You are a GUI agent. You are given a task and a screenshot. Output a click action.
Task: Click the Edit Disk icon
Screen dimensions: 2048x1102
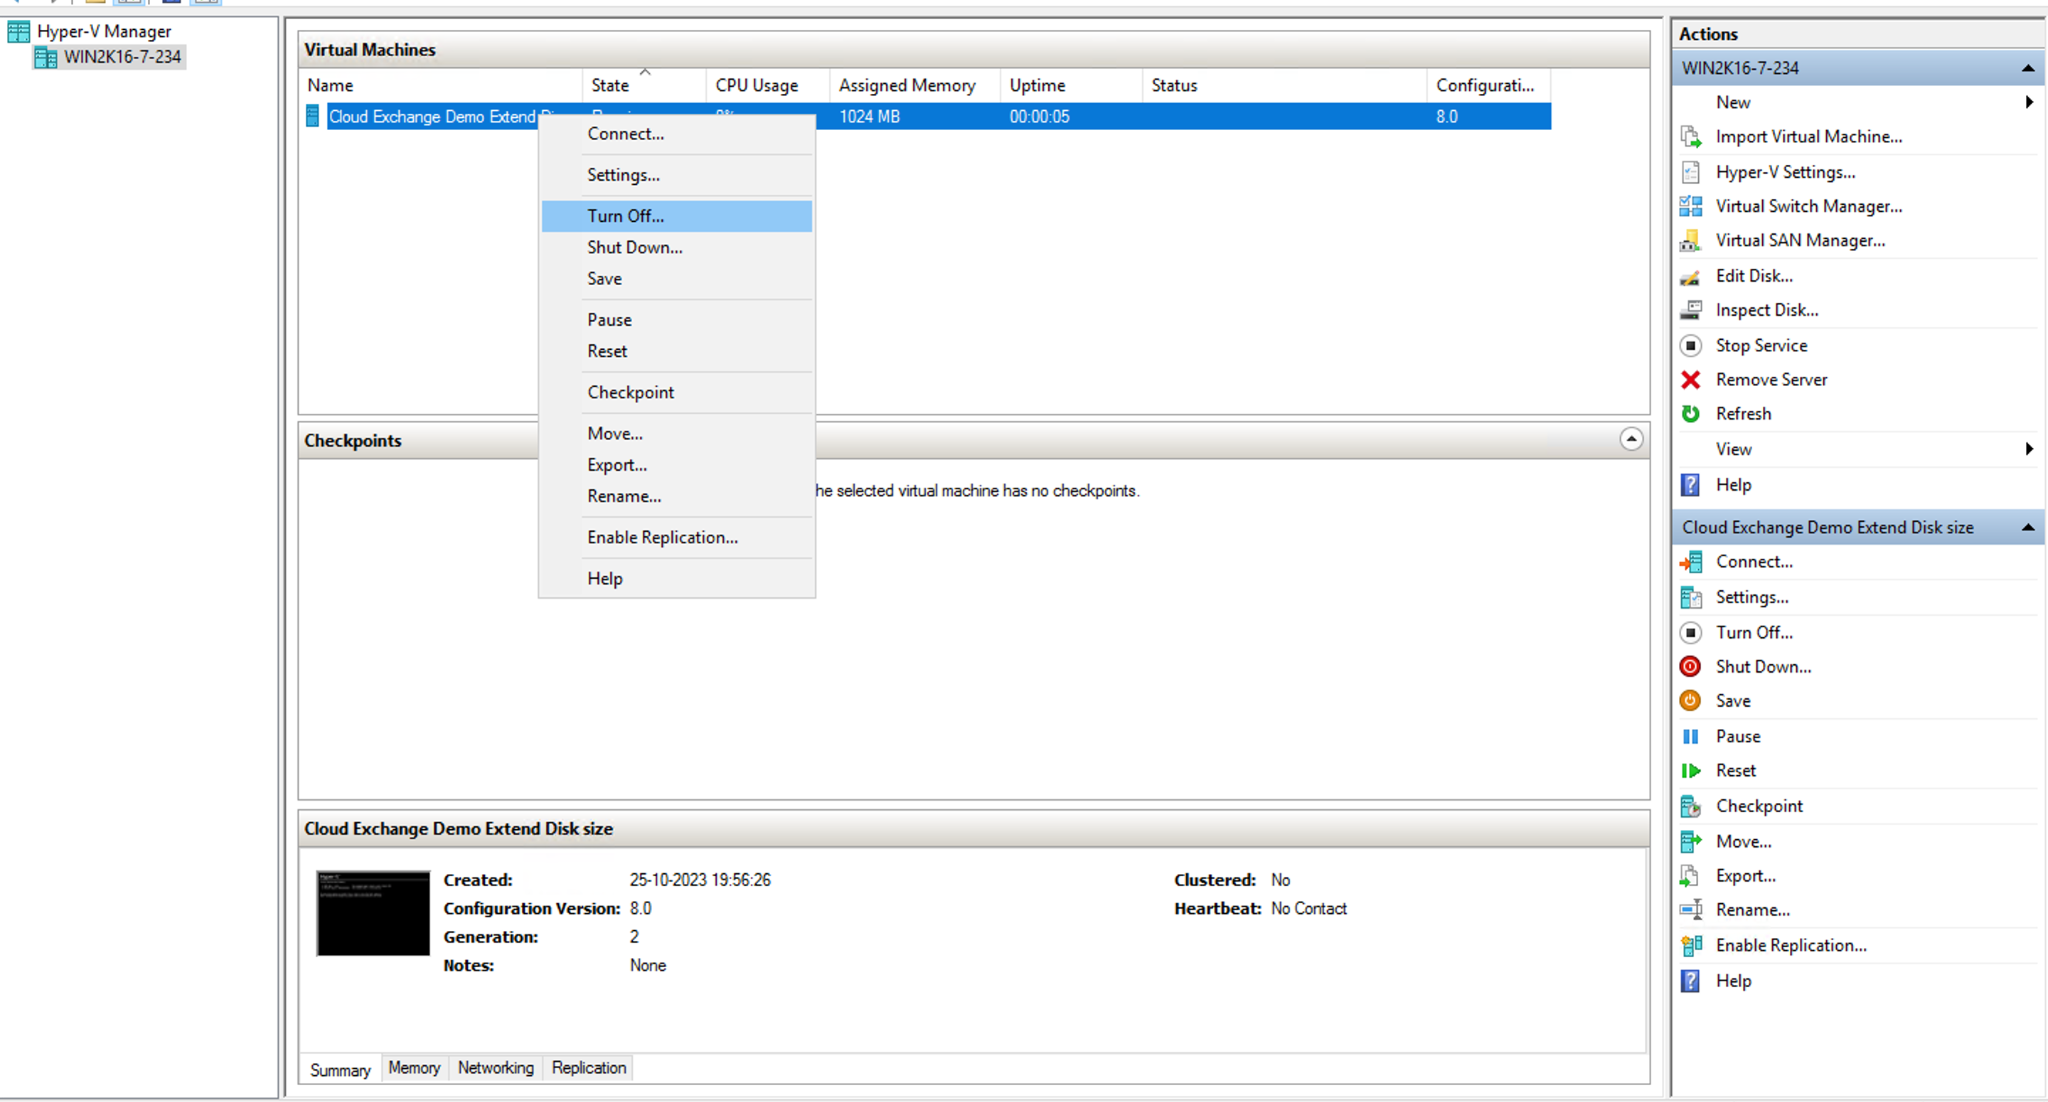(1691, 276)
